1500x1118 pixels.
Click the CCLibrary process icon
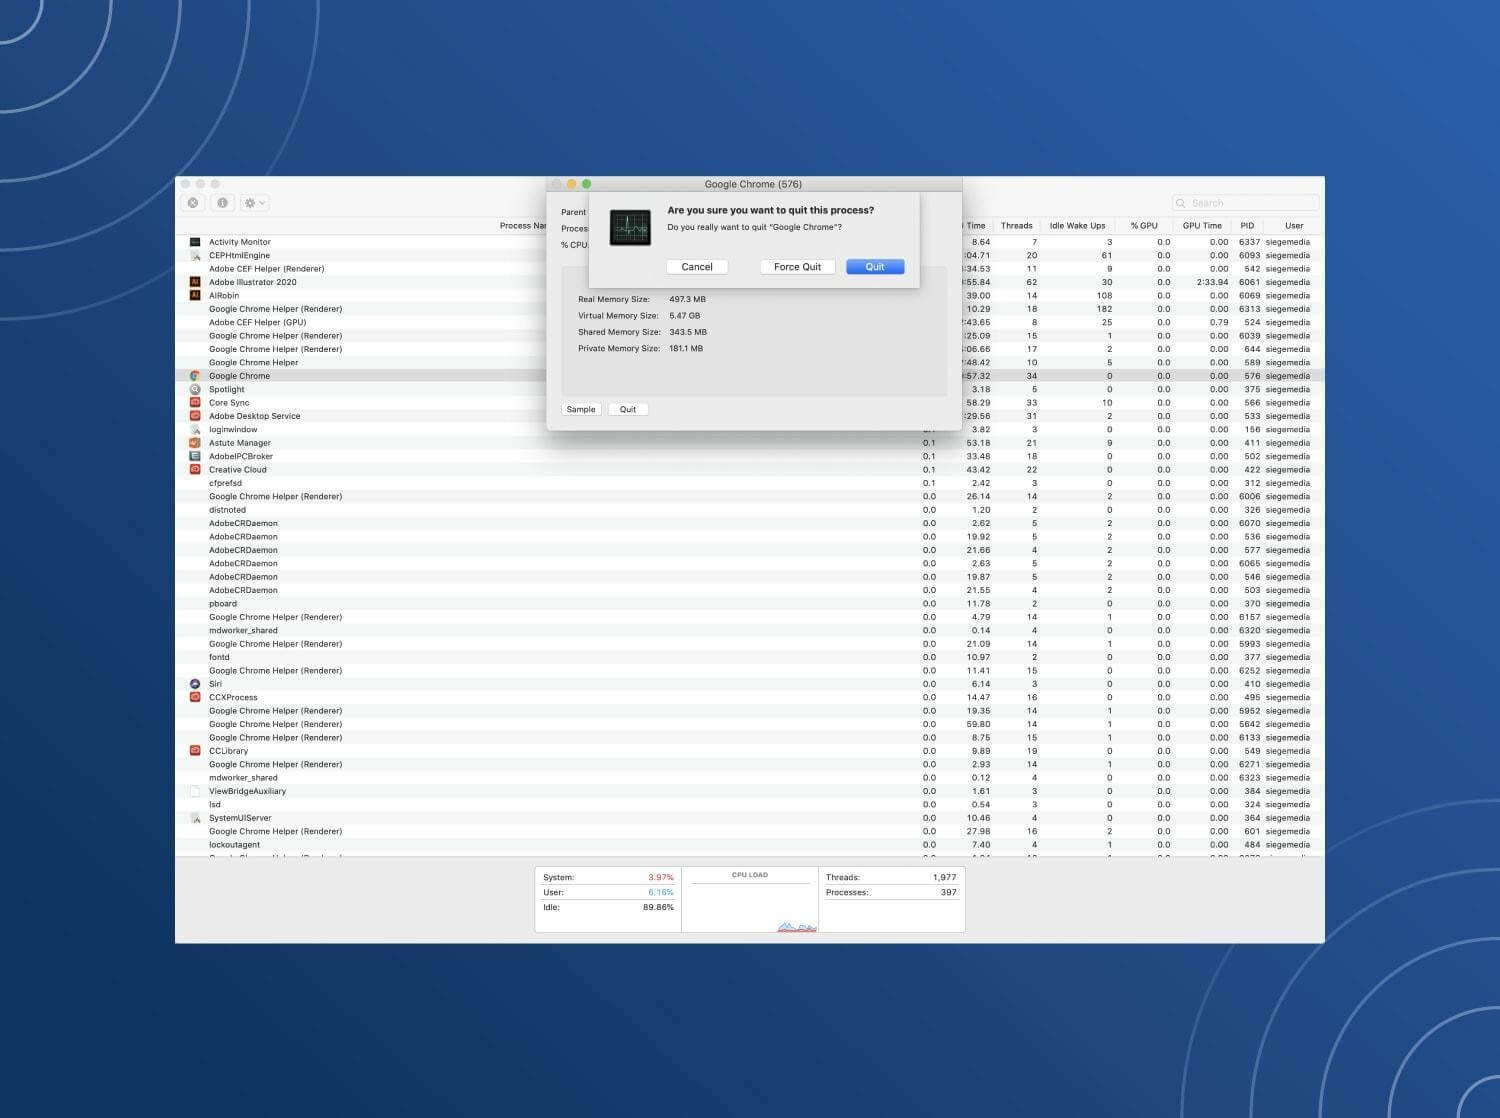coord(195,751)
